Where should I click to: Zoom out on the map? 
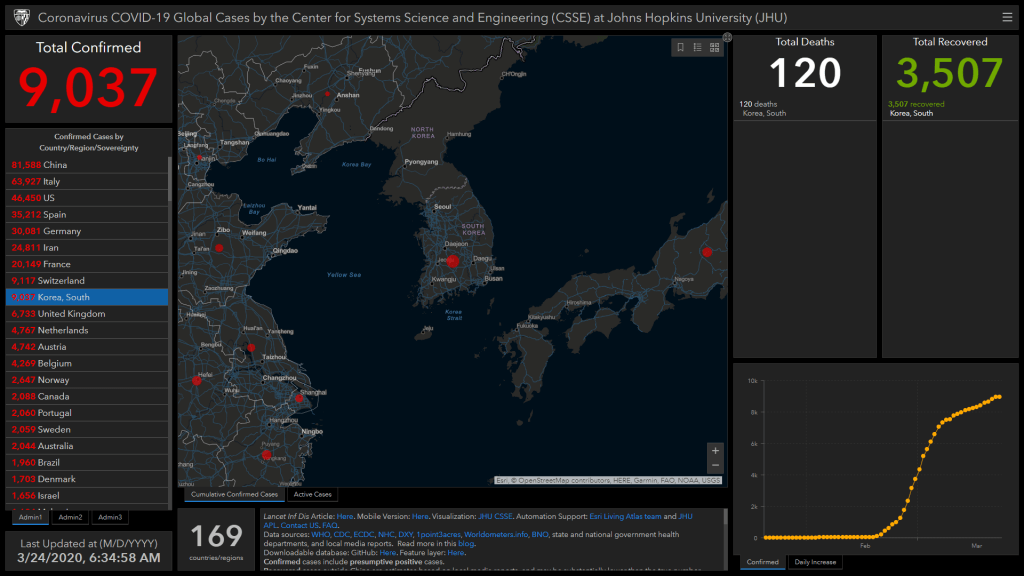[x=715, y=466]
